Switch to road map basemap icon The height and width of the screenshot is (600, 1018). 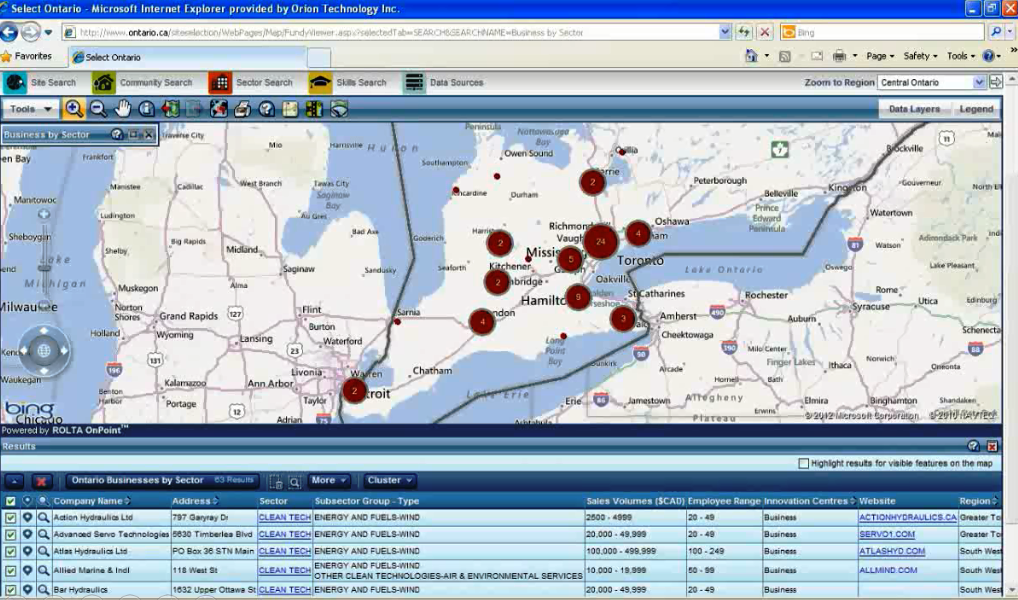(290, 109)
